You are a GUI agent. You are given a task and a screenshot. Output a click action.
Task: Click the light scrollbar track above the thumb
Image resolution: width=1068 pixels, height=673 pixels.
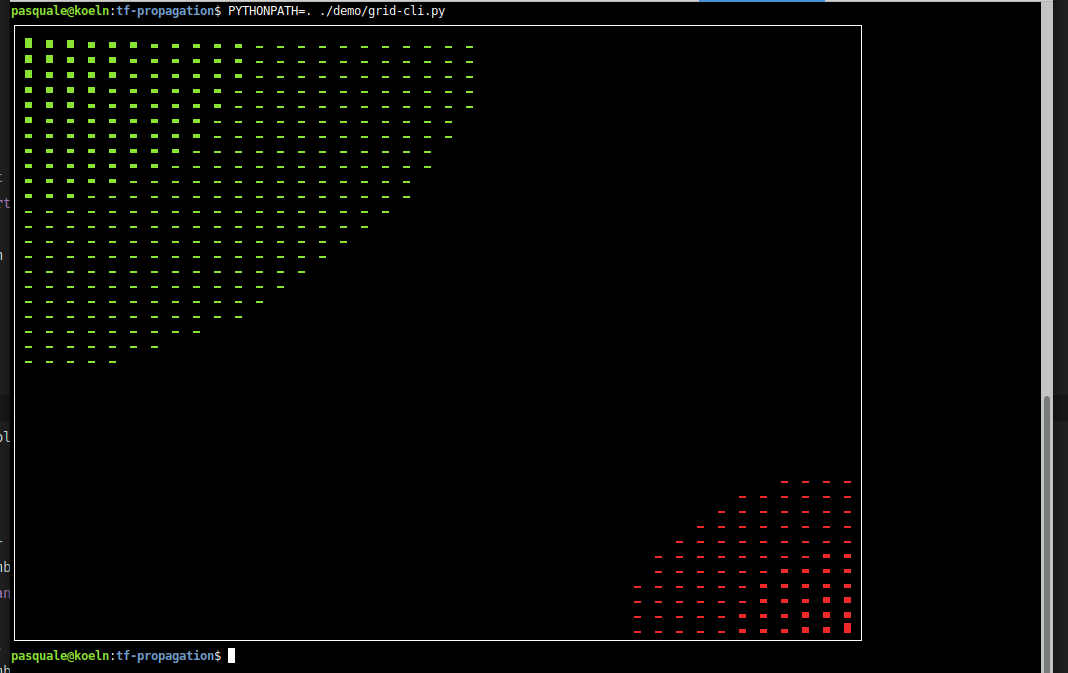pos(1047,200)
